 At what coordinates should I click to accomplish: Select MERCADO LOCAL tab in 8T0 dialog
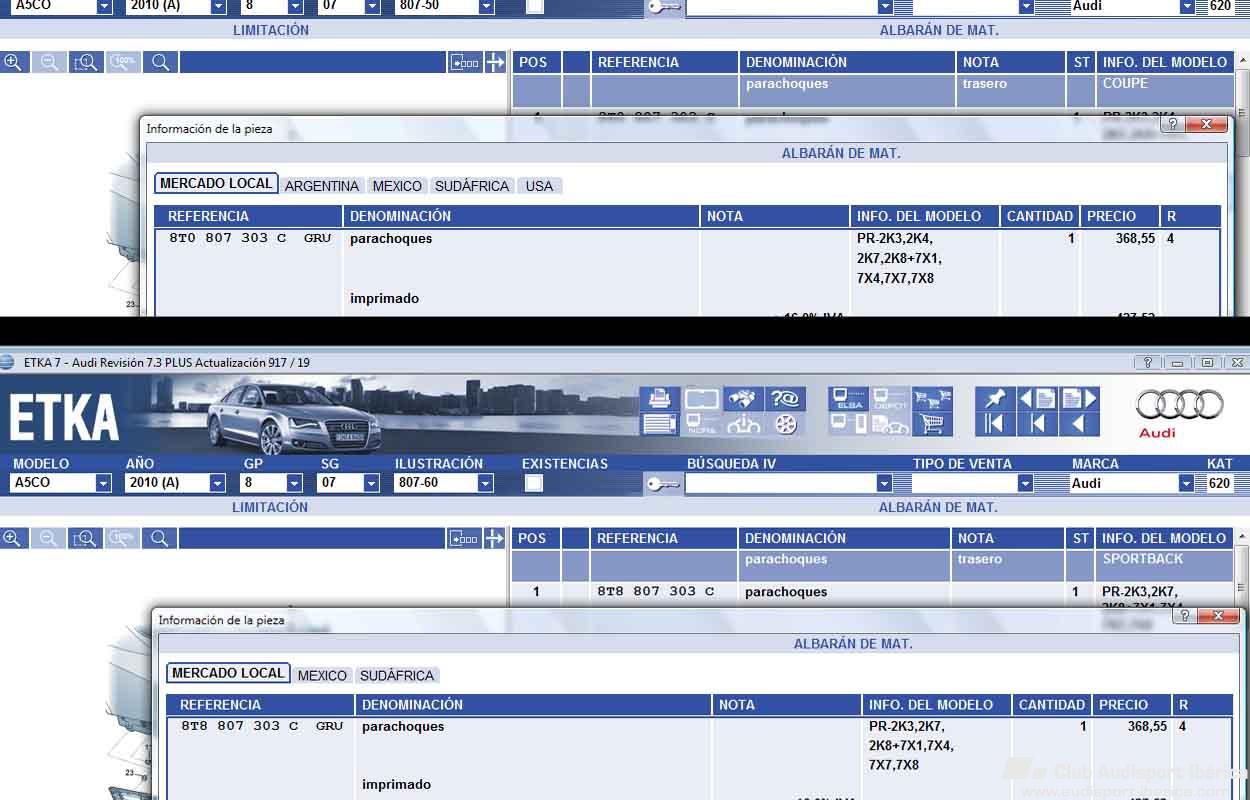[216, 184]
